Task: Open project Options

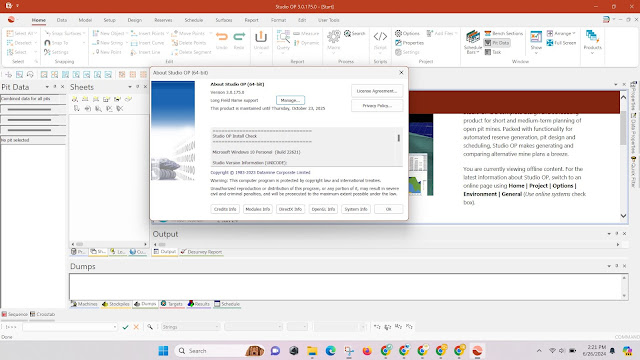Action: [407, 33]
